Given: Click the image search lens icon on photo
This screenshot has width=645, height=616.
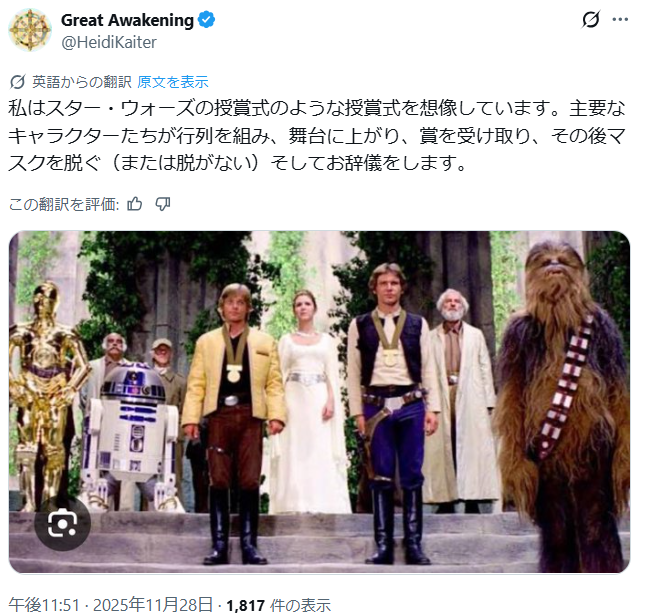Looking at the screenshot, I should click(63, 523).
